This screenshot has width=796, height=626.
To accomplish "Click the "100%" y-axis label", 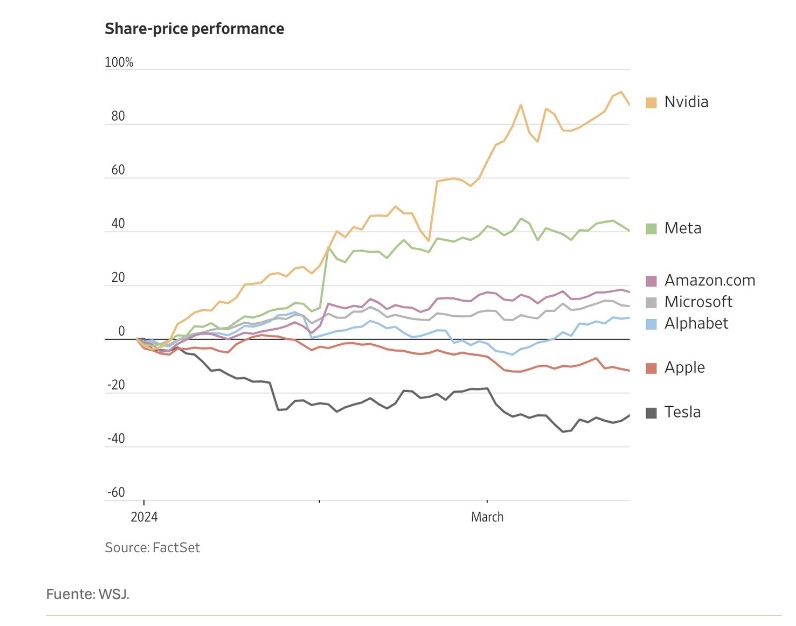I will (119, 63).
